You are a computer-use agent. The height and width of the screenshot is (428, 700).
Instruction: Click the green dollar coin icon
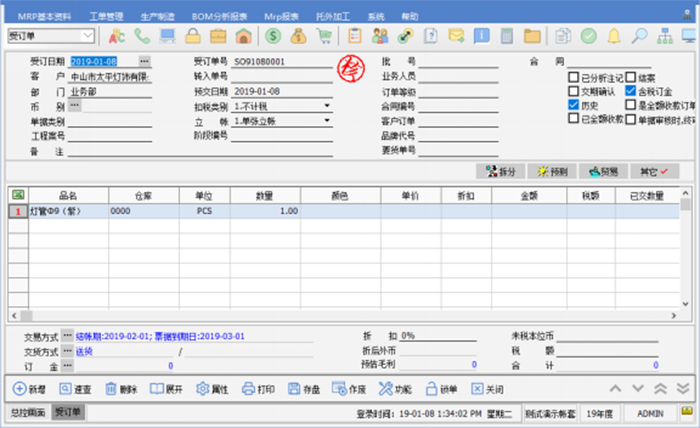click(273, 36)
